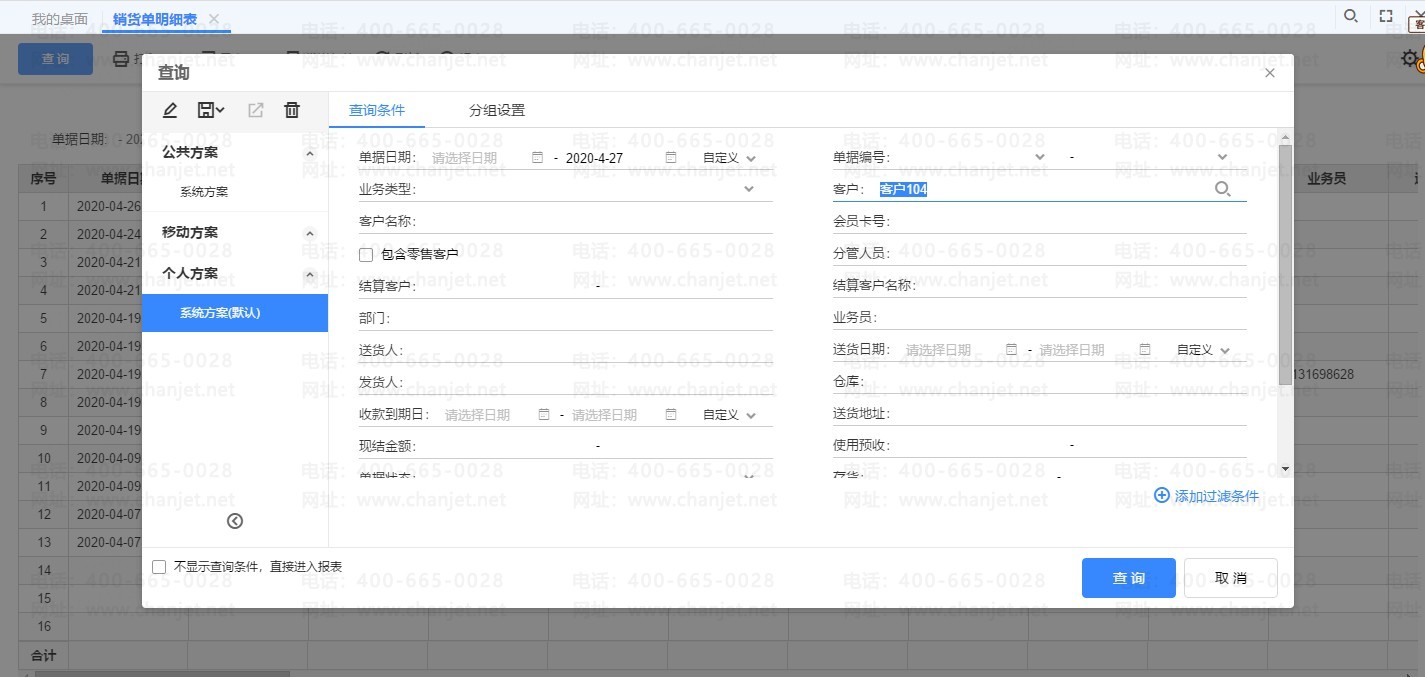Click the global search magnifier icon
Image resolution: width=1425 pixels, height=677 pixels.
1350,16
